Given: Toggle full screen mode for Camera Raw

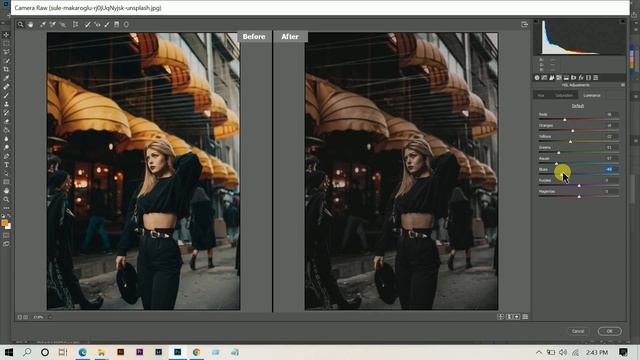Looking at the screenshot, I should pyautogui.click(x=524, y=24).
